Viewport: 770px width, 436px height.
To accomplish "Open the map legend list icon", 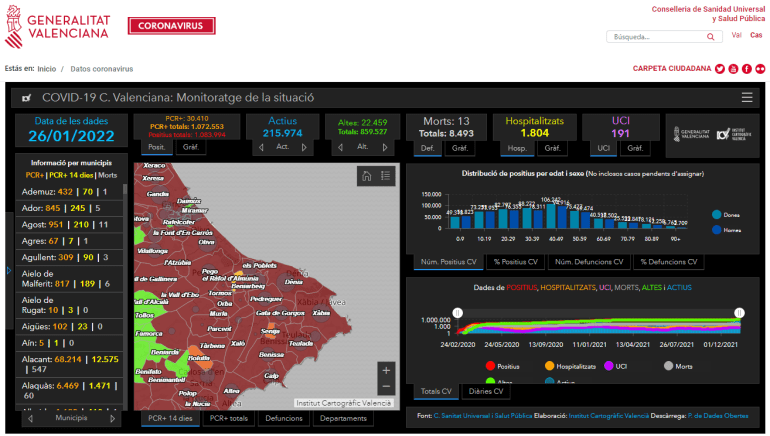I will point(386,176).
